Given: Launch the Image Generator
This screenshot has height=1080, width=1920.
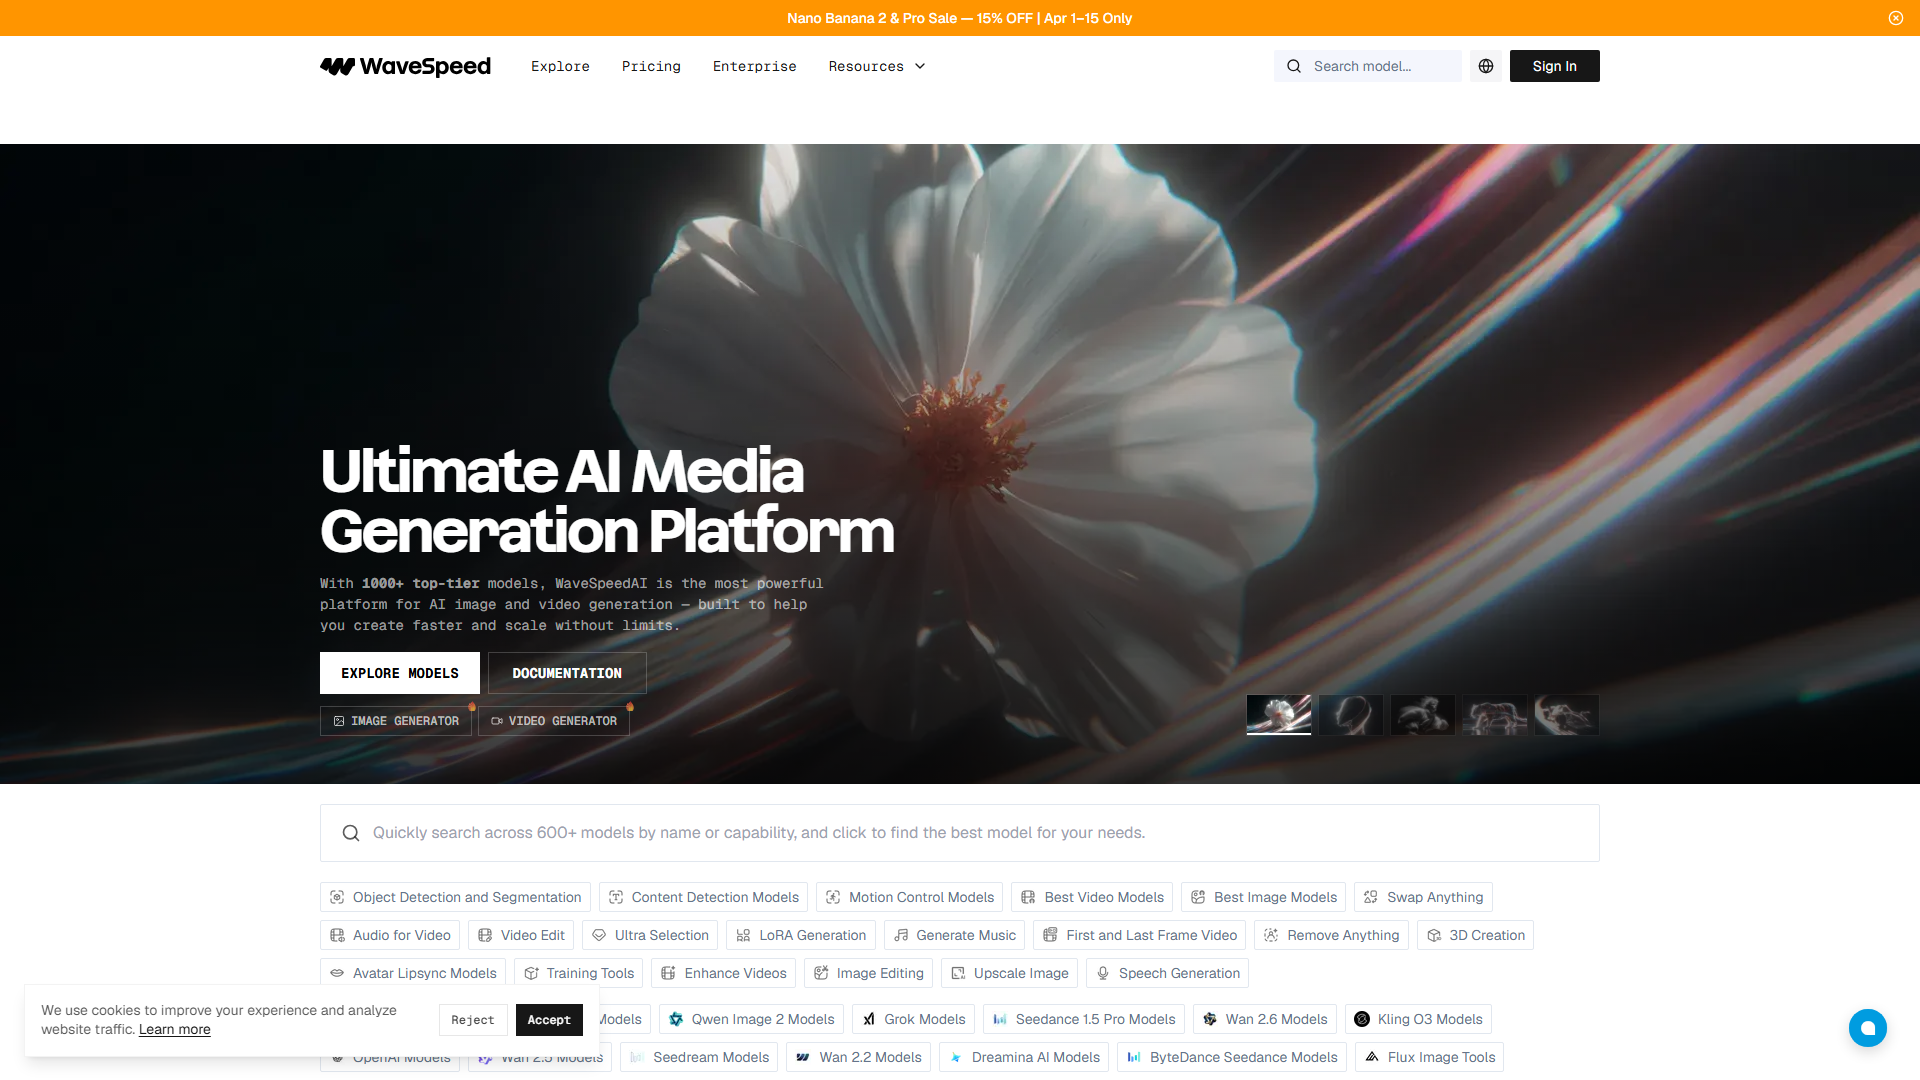Looking at the screenshot, I should [x=396, y=721].
